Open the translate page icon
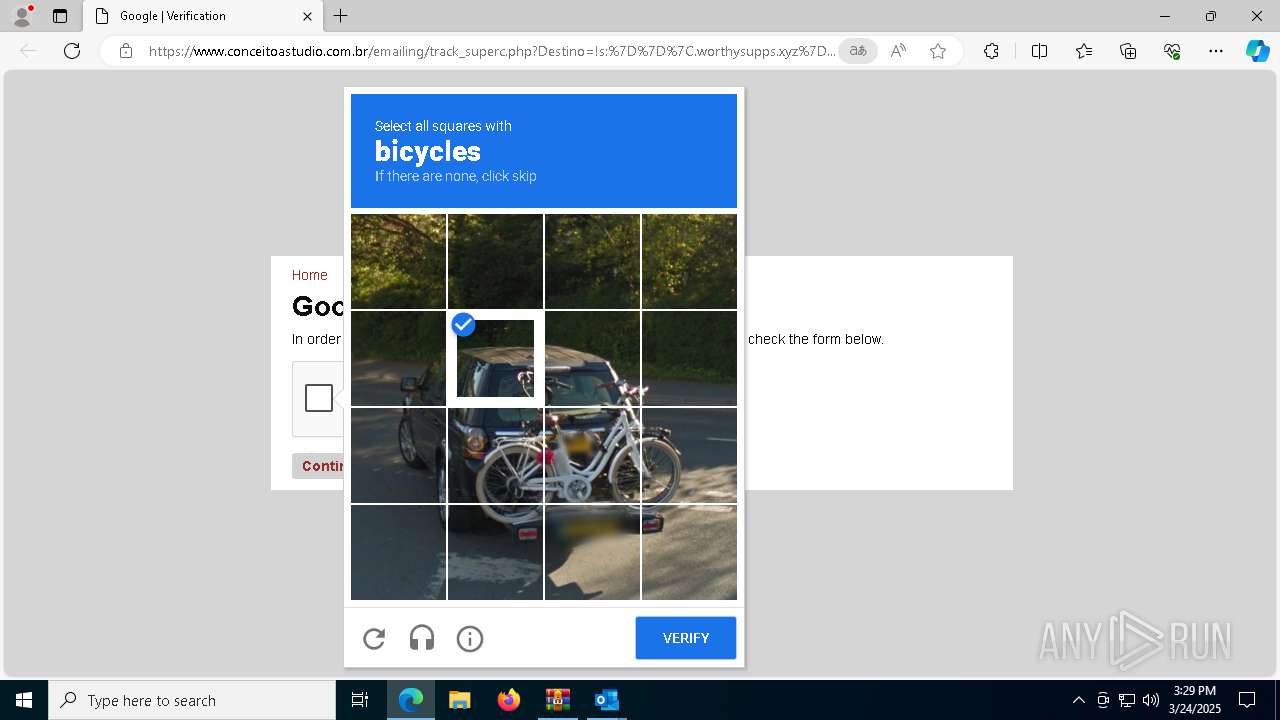The image size is (1280, 720). point(858,51)
